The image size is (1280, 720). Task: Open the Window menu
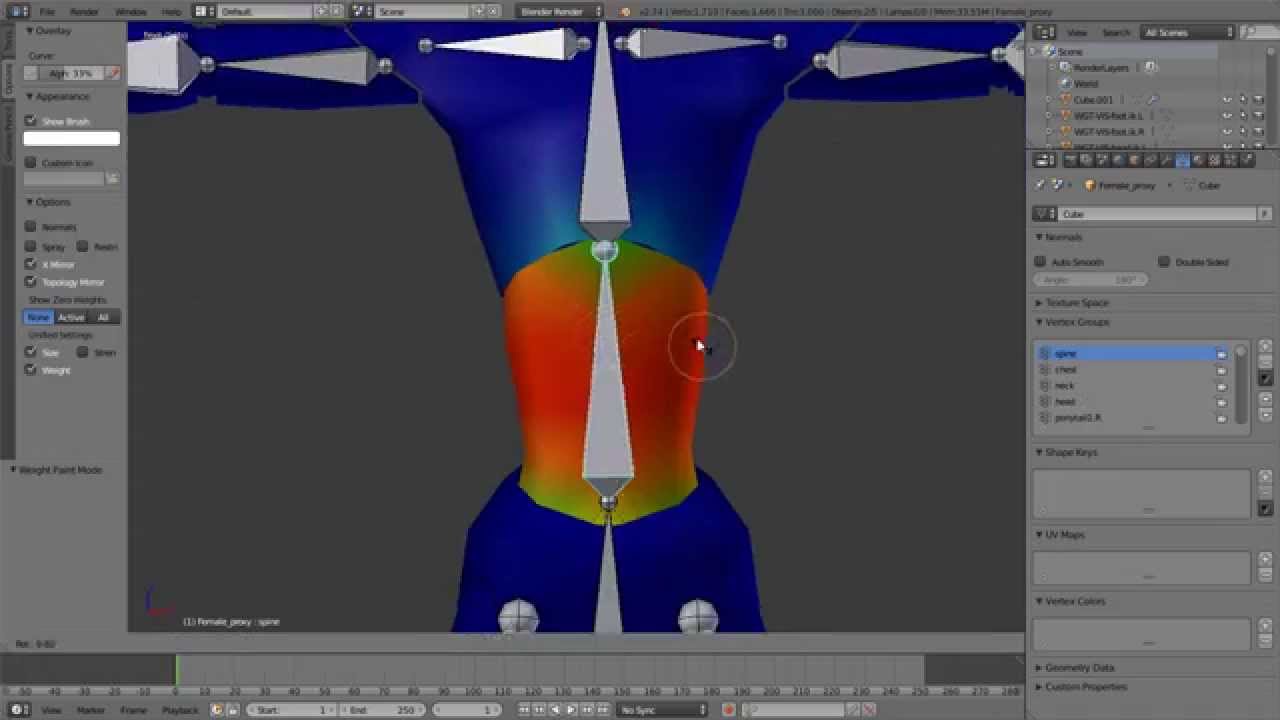pos(130,11)
